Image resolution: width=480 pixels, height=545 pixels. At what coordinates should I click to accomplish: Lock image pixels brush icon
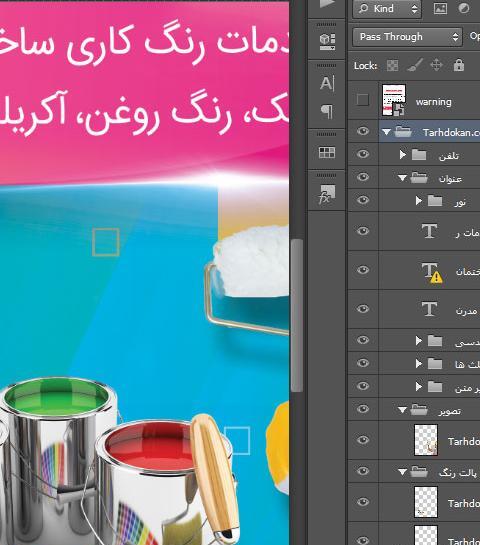click(415, 65)
